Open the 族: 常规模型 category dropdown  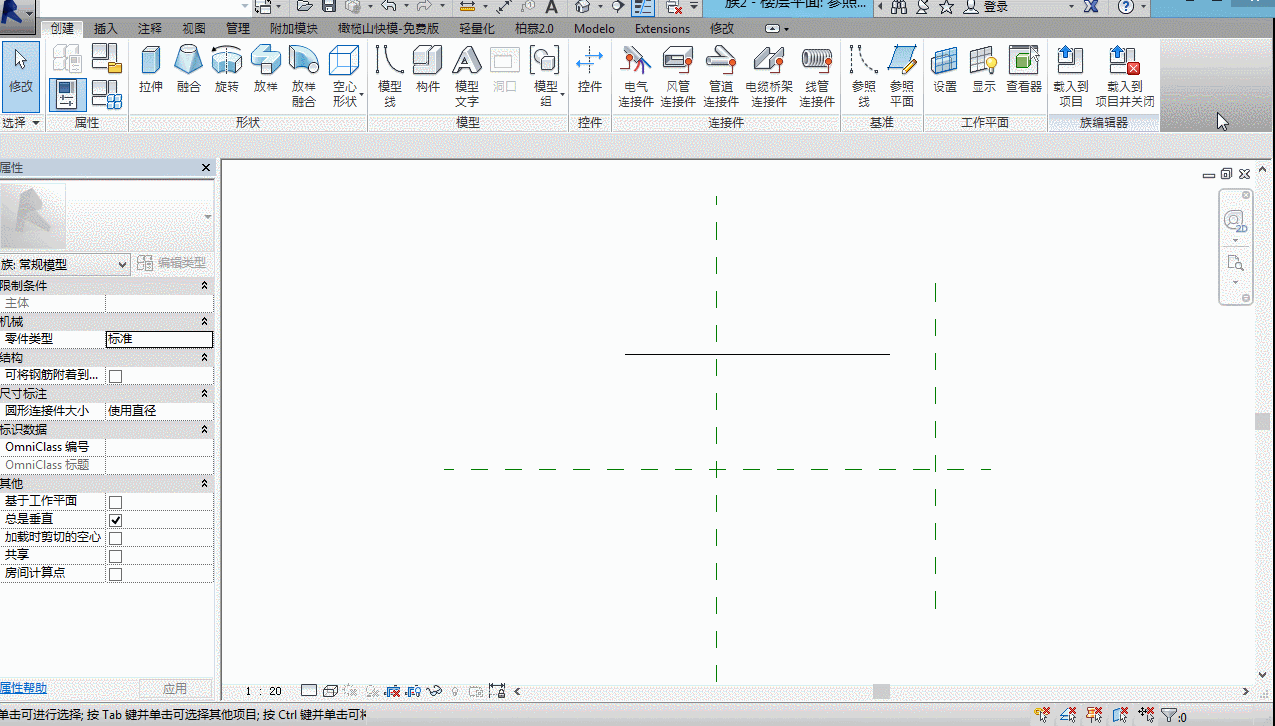pos(65,264)
